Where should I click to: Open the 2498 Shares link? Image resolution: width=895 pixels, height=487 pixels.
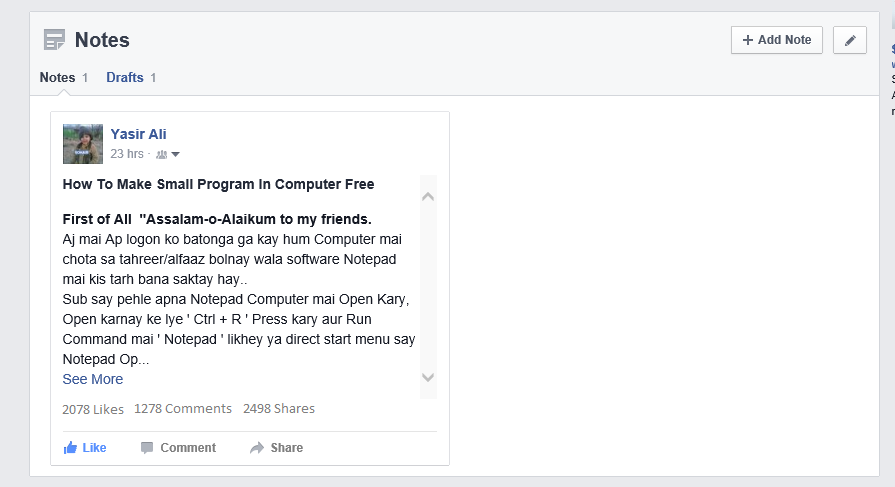tap(279, 409)
